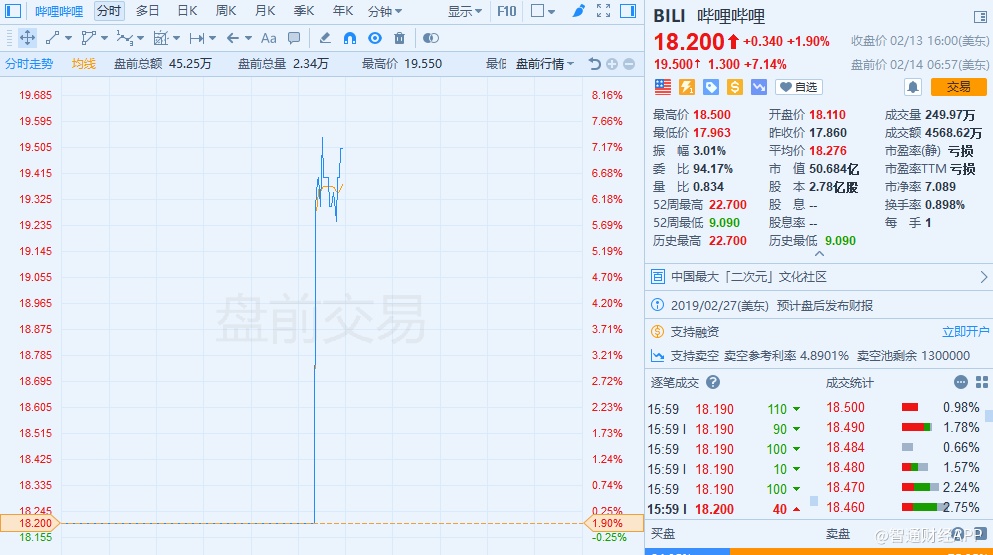
Task: Toggle the right sidebar panel icon
Action: 628,11
